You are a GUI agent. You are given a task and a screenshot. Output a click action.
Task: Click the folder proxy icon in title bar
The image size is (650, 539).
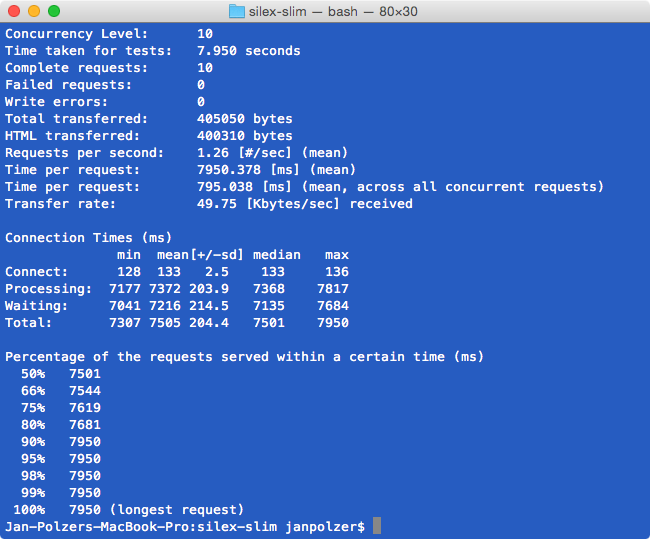237,11
